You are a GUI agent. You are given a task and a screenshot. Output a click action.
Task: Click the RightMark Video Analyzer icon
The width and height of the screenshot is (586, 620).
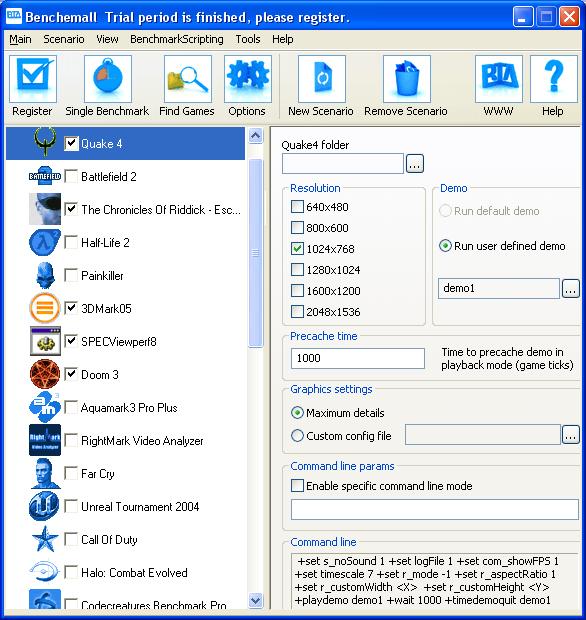(x=45, y=440)
